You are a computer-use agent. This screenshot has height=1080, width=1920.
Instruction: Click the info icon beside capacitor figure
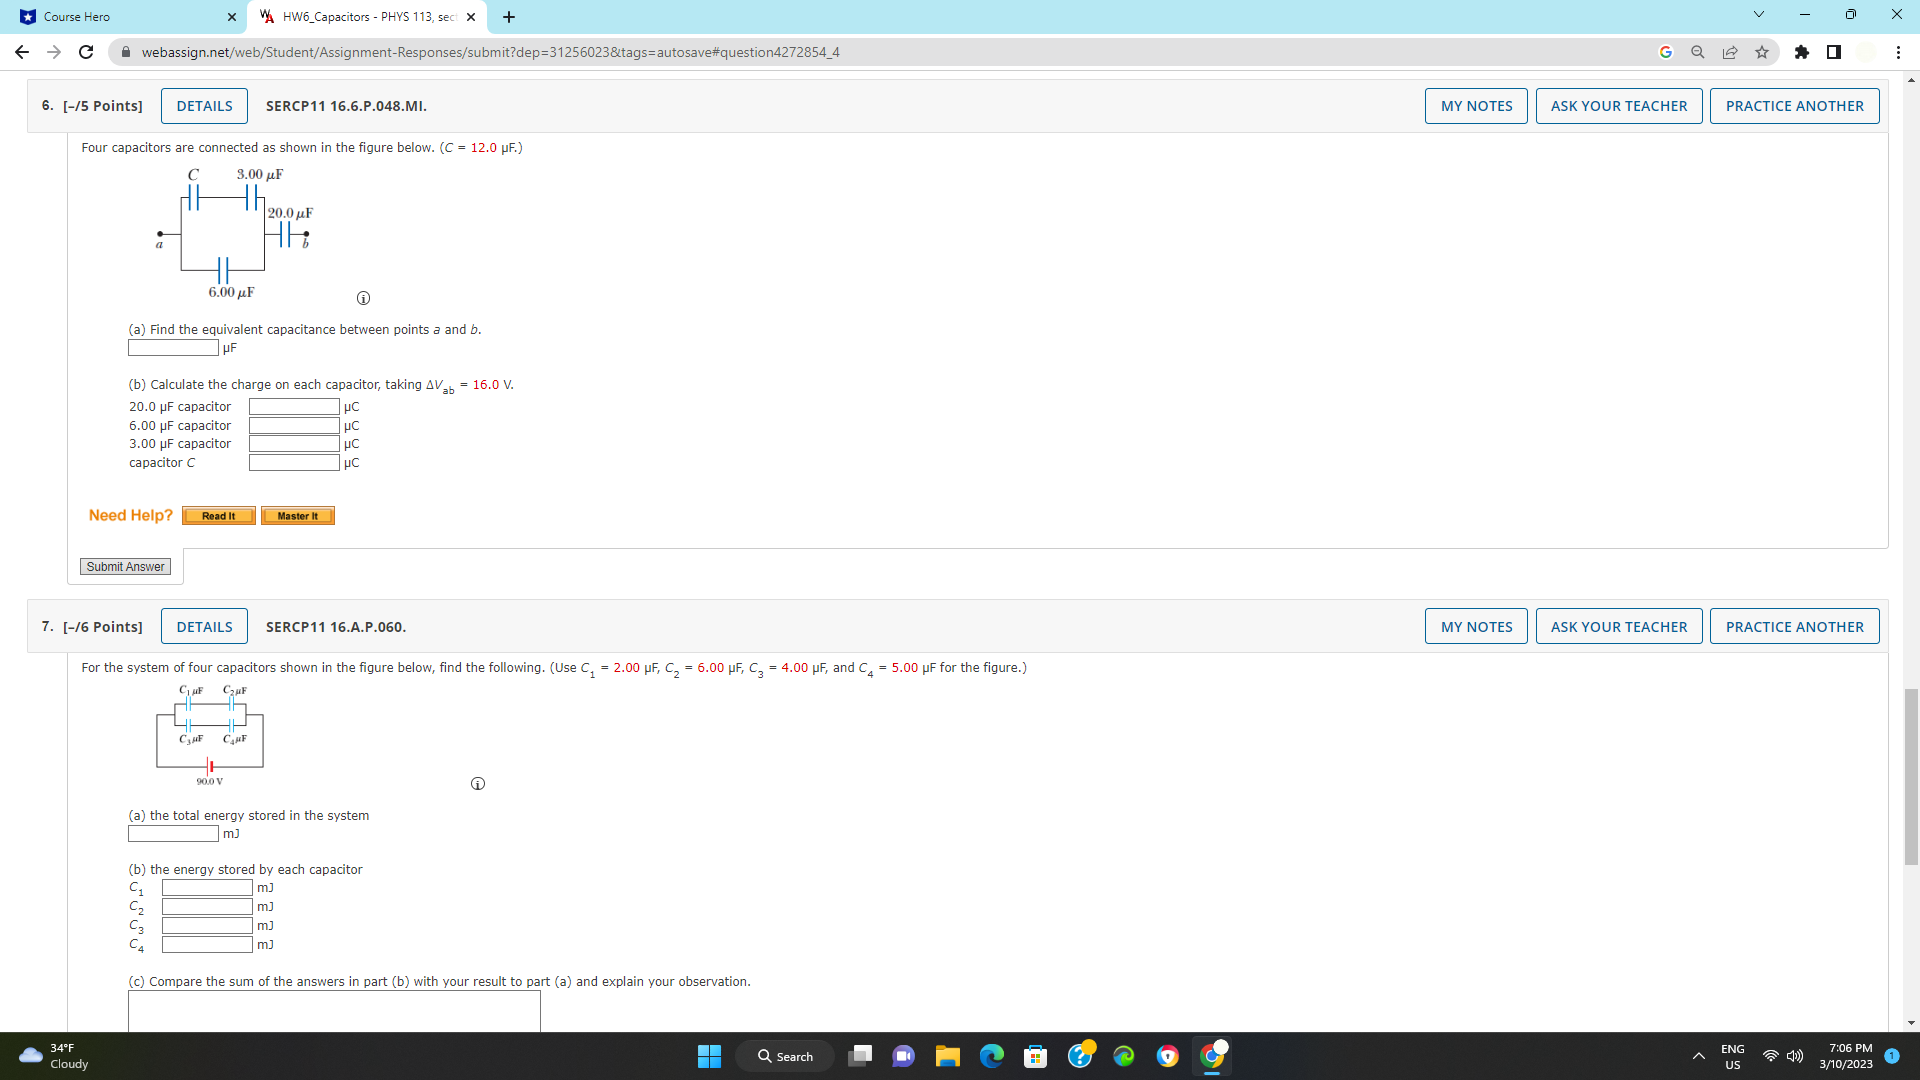363,298
